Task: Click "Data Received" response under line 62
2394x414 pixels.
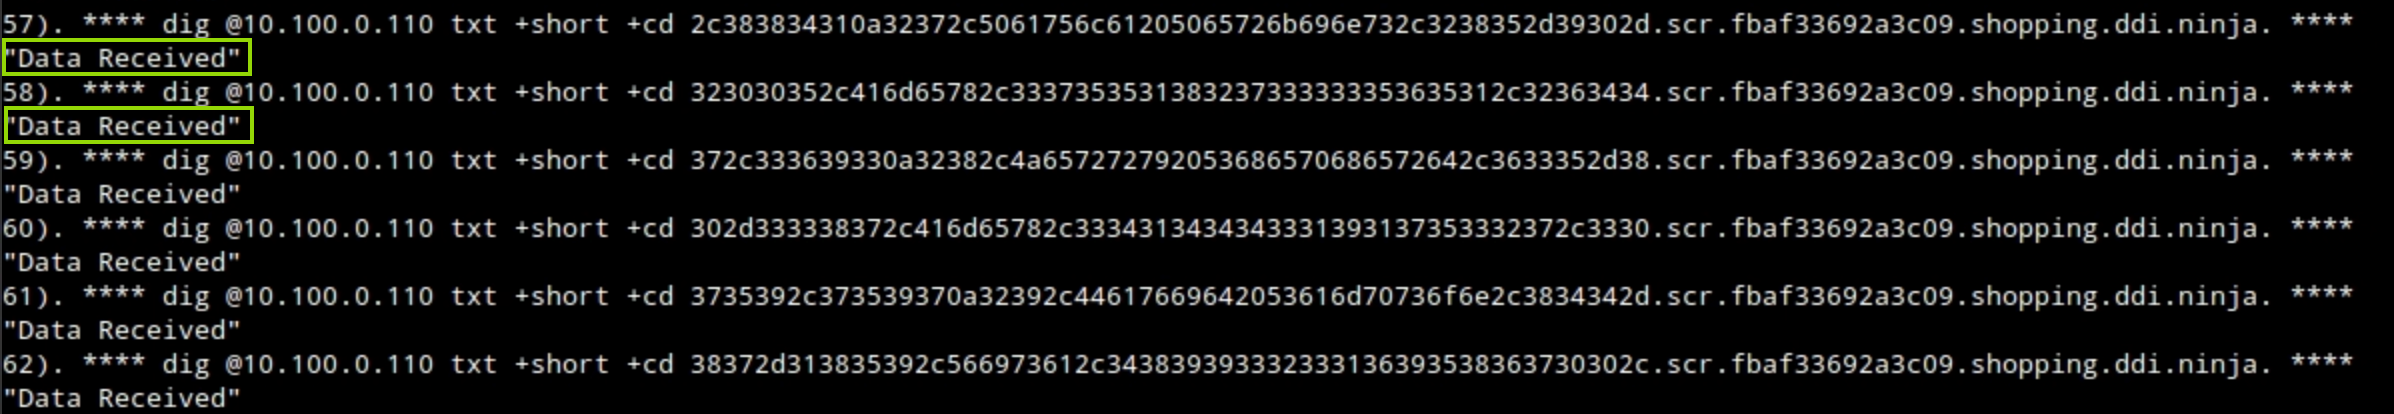Action: (x=122, y=398)
